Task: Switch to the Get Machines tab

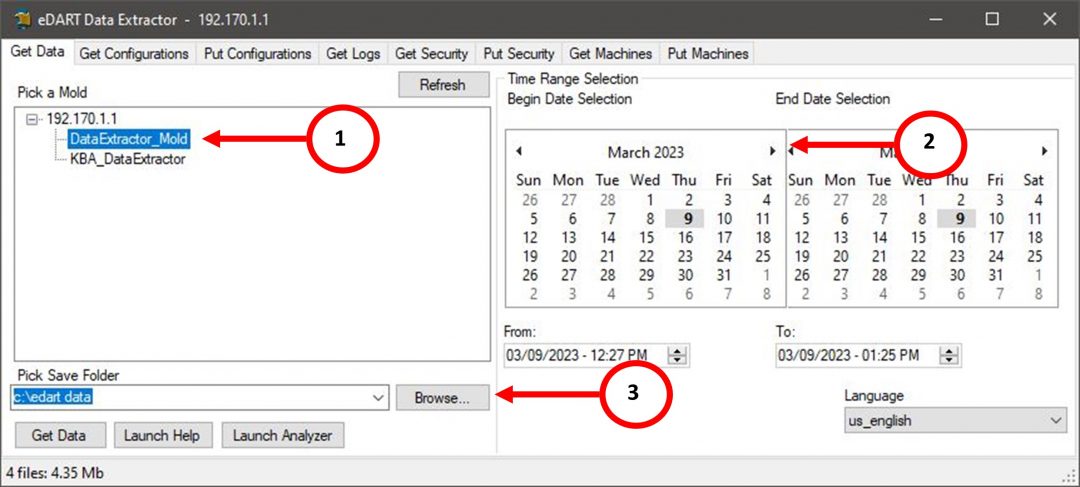Action: click(611, 54)
